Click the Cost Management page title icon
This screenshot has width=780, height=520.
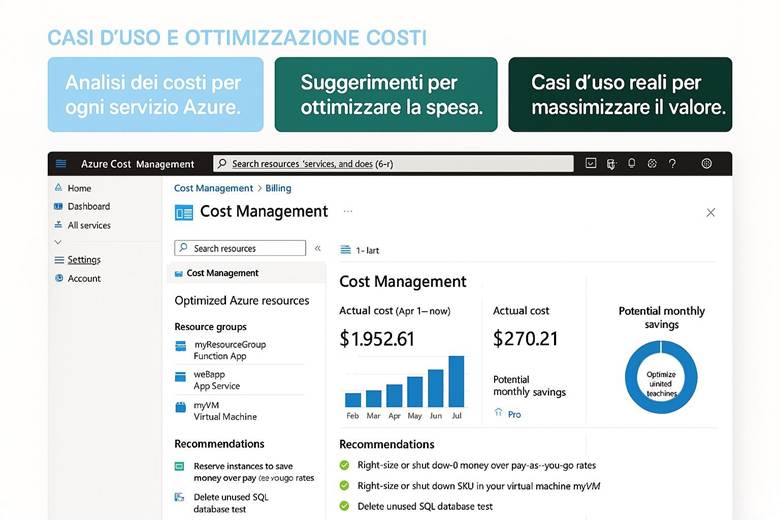(184, 212)
